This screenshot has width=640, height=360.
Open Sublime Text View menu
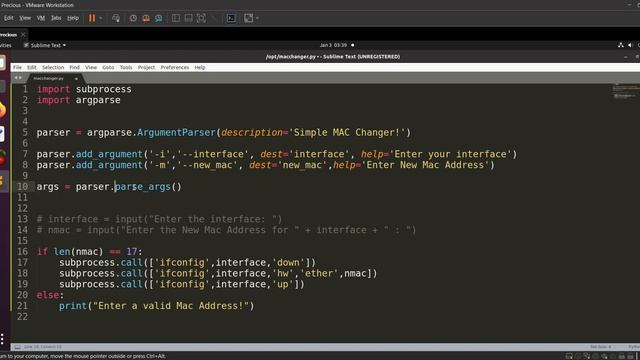[91, 67]
